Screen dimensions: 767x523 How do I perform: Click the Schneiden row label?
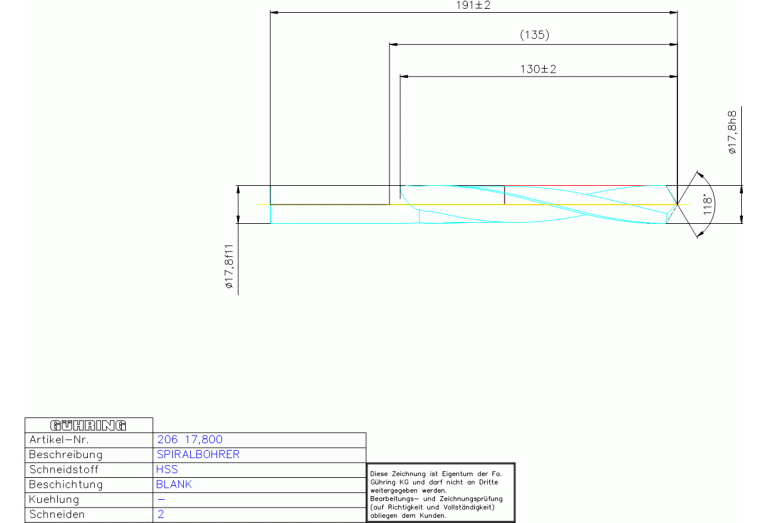point(59,514)
